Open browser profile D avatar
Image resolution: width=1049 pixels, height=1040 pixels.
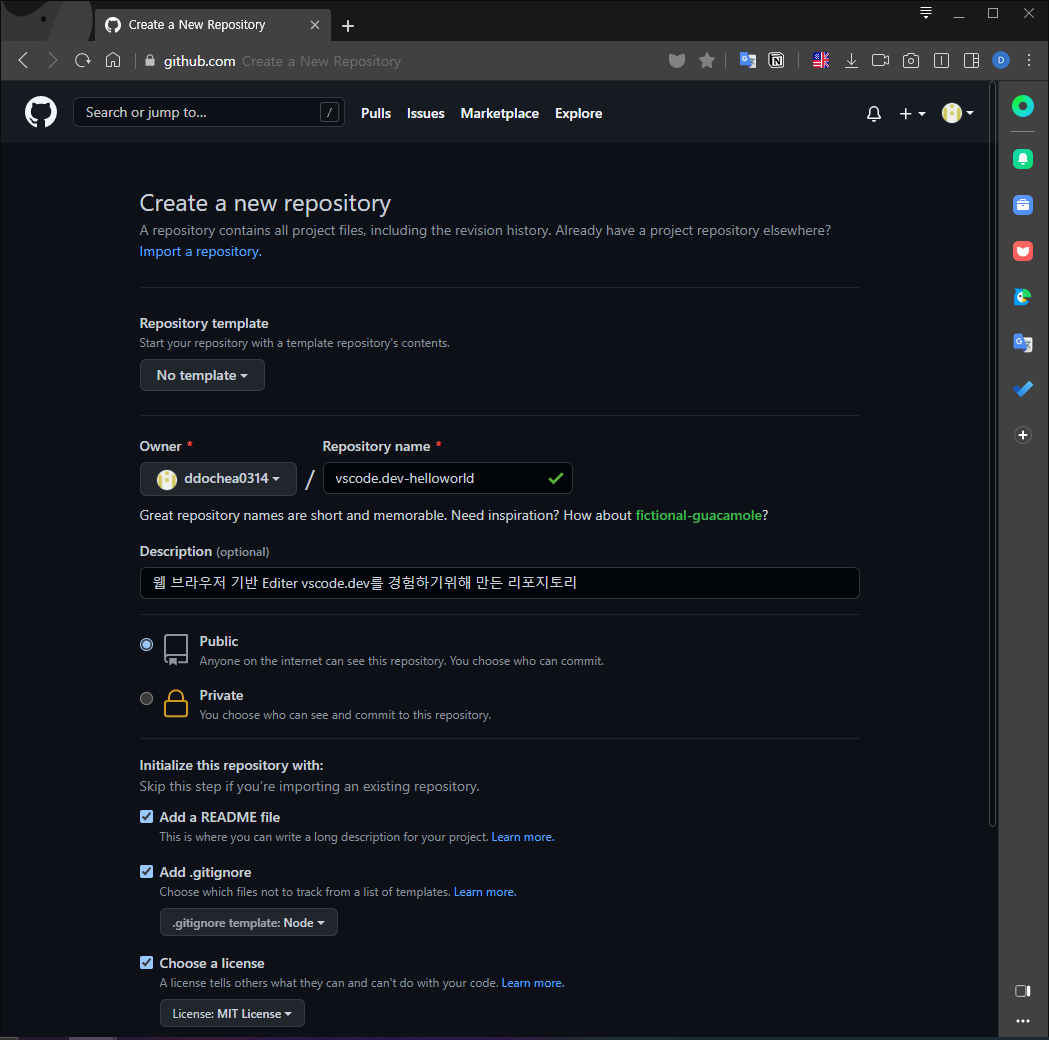pos(1001,60)
